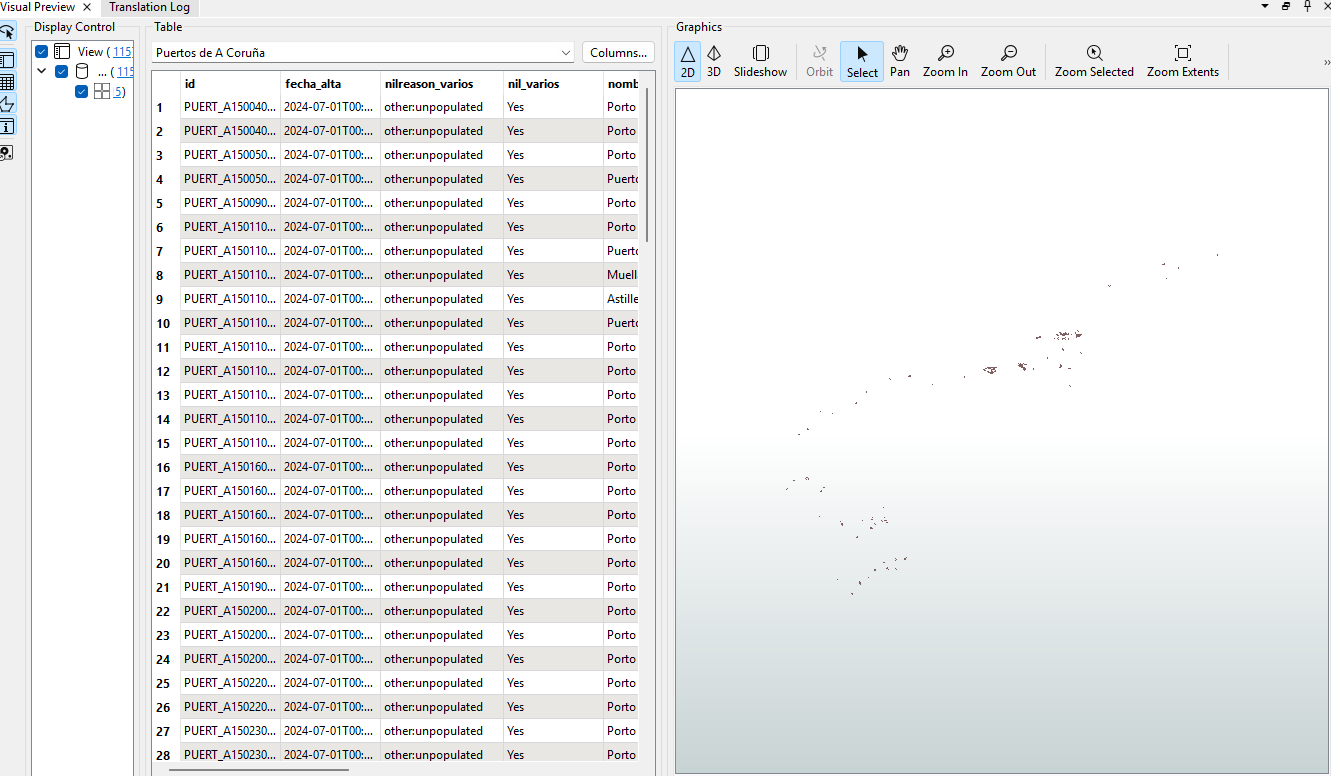Open the Columns... button

pos(618,53)
